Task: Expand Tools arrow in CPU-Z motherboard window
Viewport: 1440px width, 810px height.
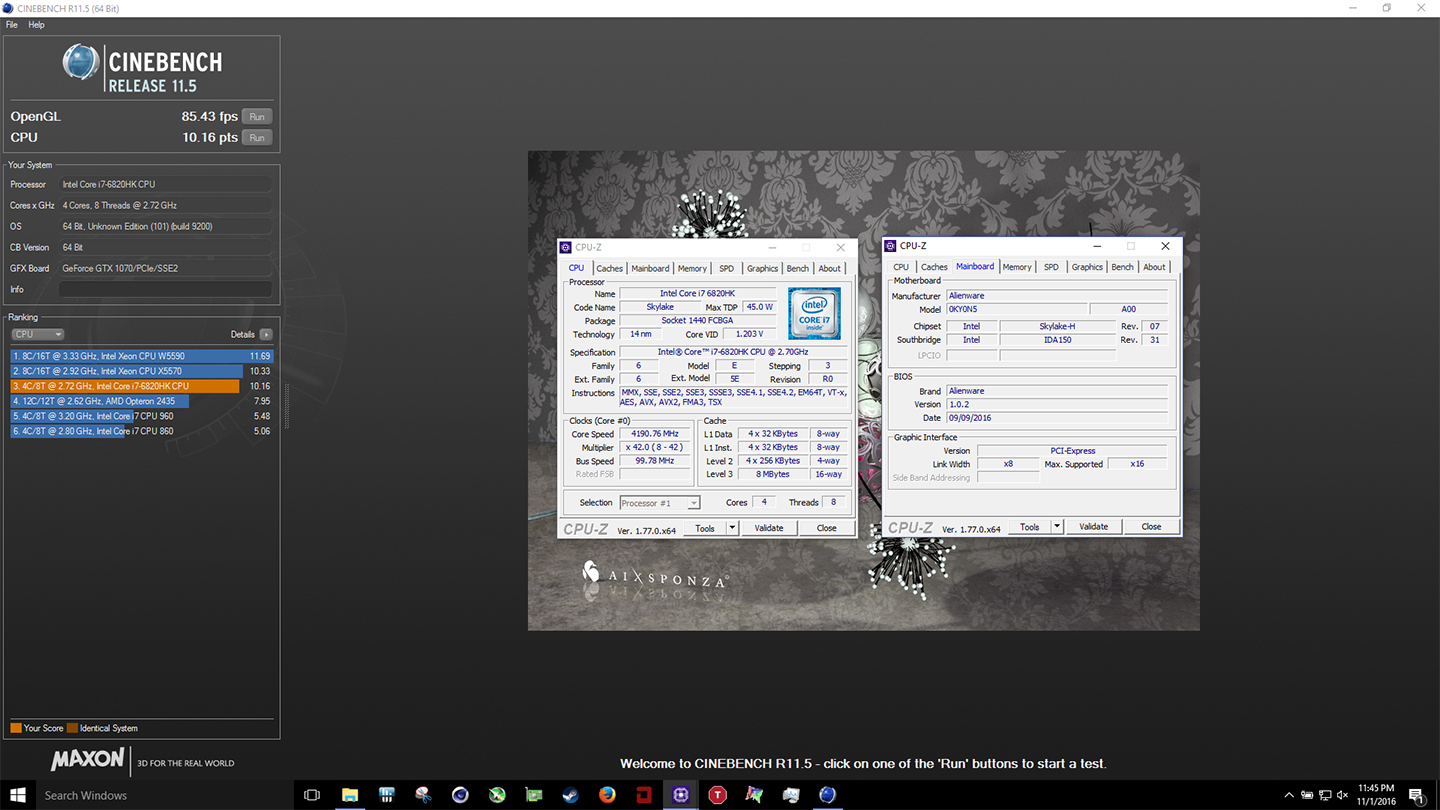Action: tap(1057, 527)
